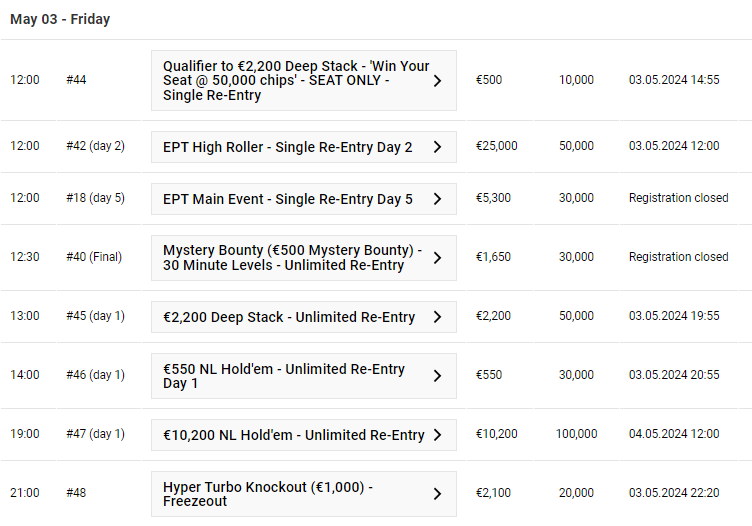The image size is (752, 526).
Task: Click the €25,000 buy-in amount
Action: coord(496,146)
